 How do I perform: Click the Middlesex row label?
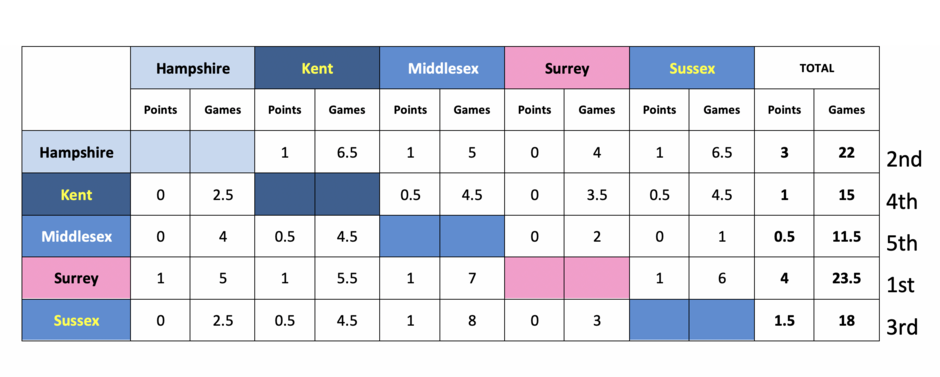(76, 236)
